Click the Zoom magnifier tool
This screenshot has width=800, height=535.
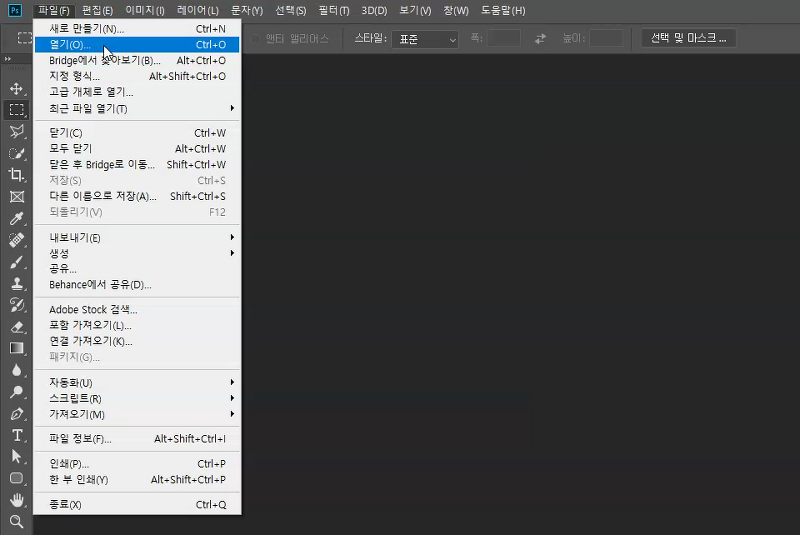pyautogui.click(x=16, y=521)
